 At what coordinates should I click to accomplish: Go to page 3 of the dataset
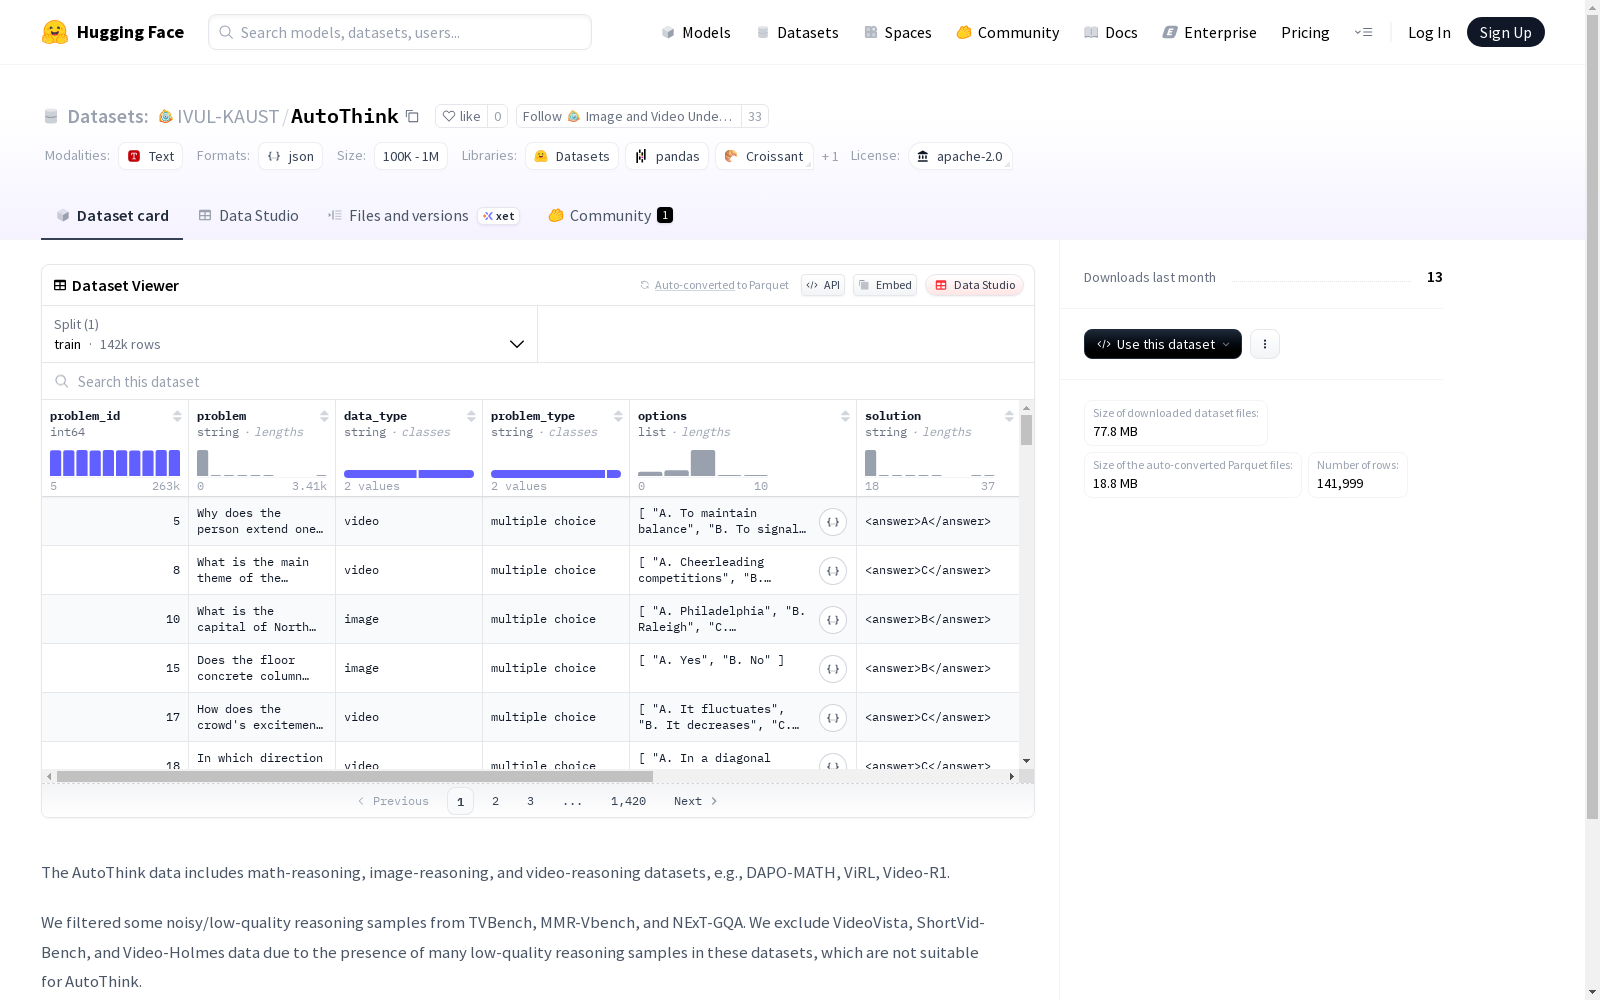[x=530, y=801]
